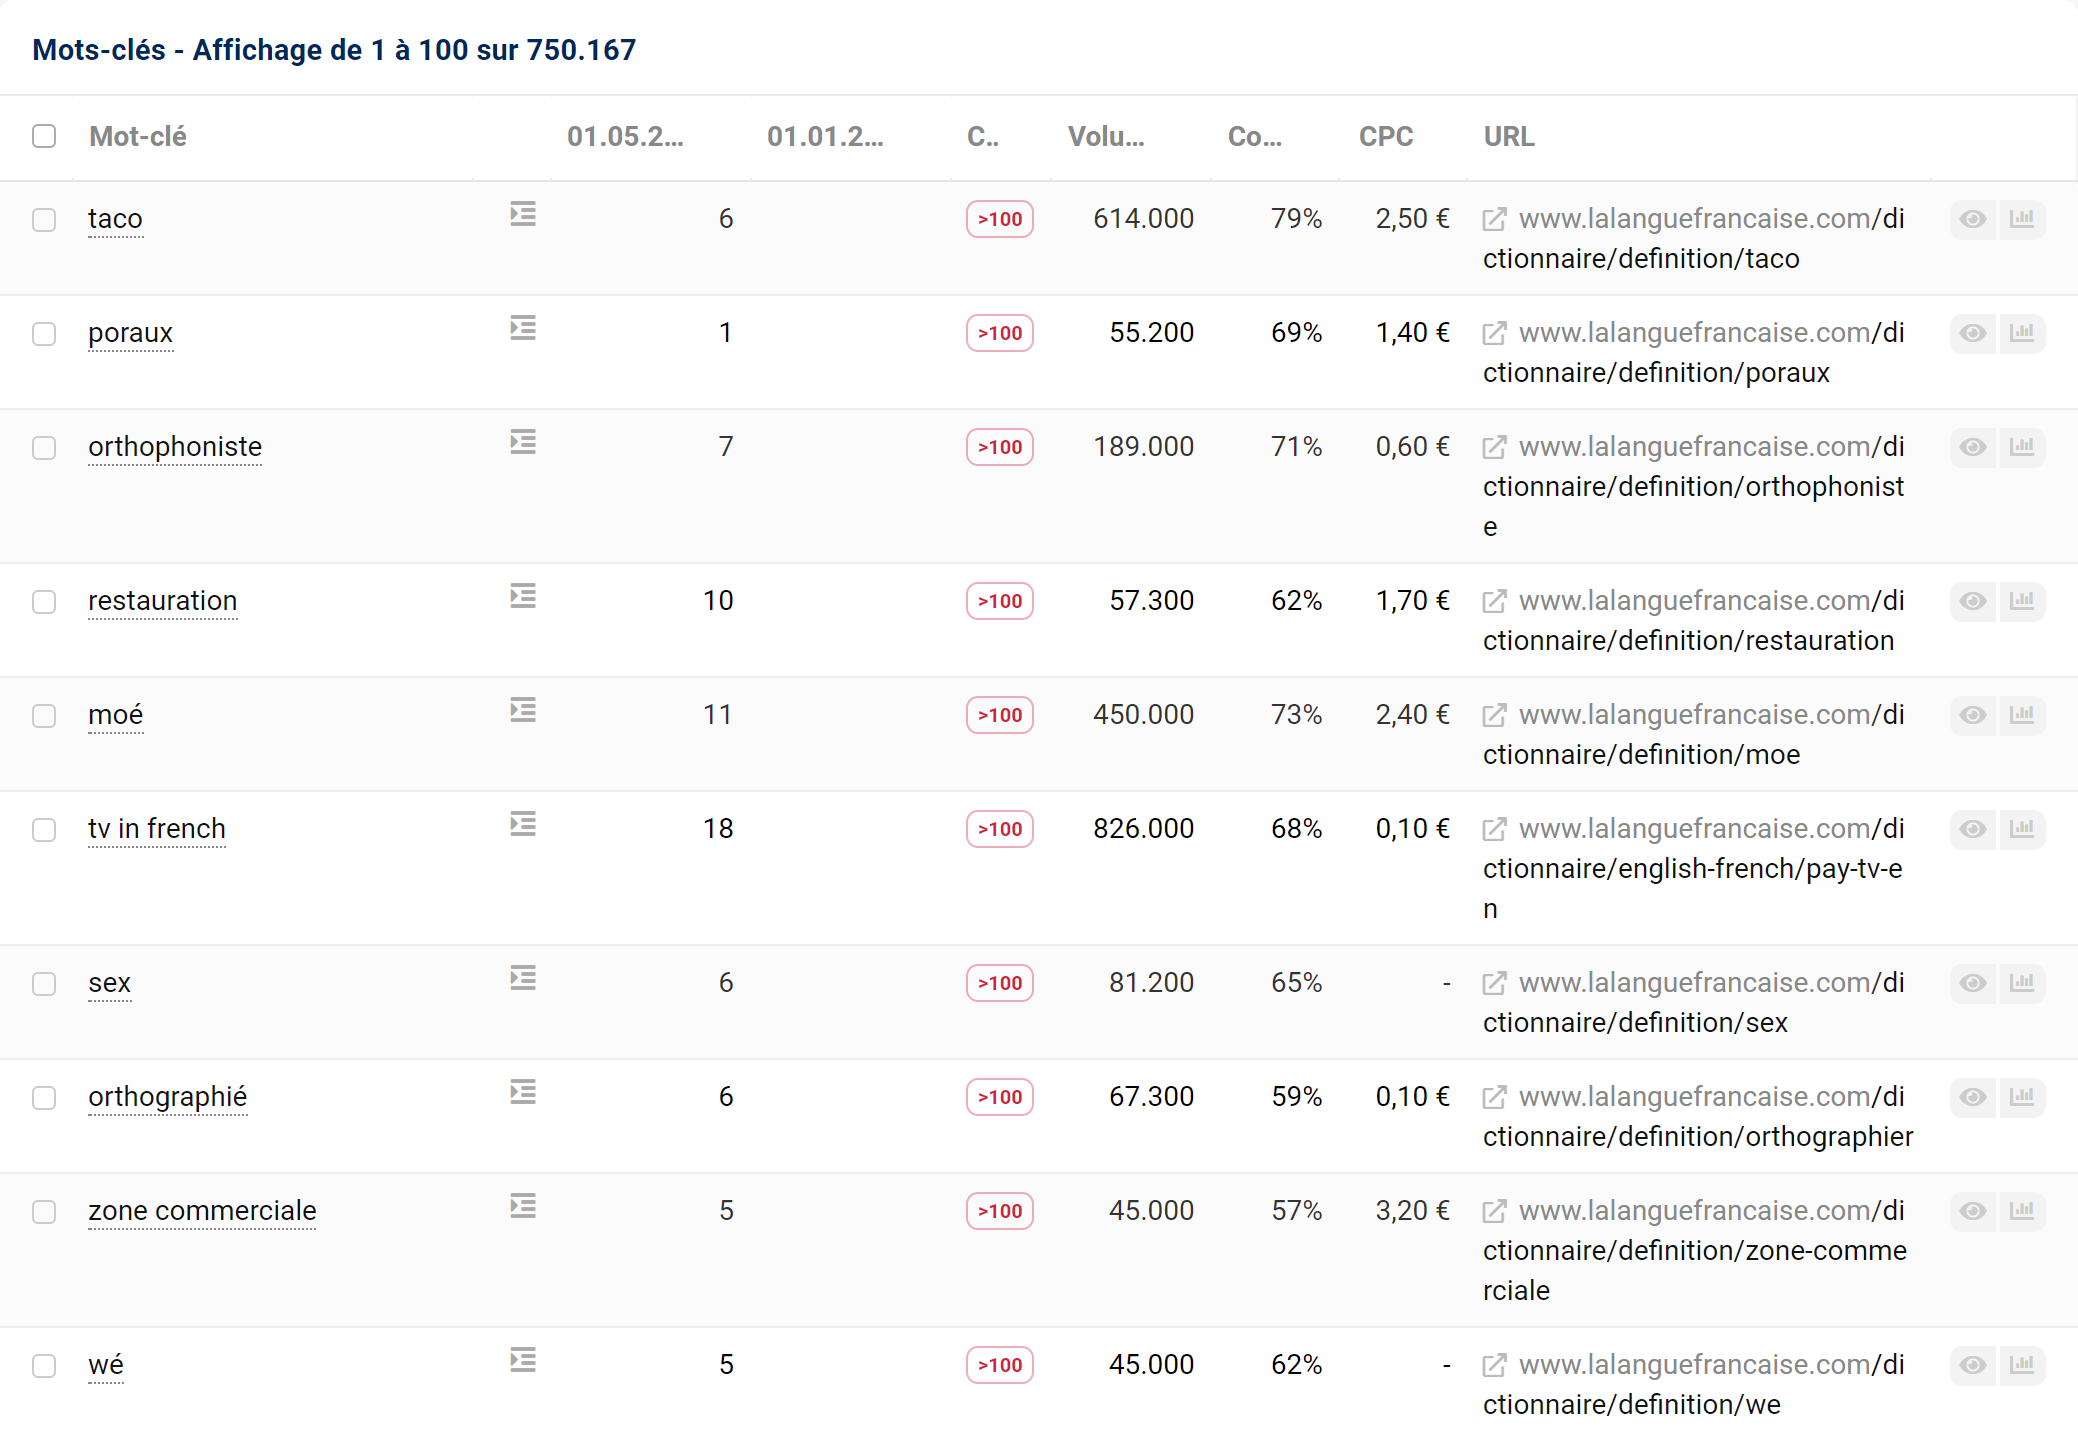2078x1440 pixels.
Task: Show history chart for wé
Action: pos(2022,1365)
